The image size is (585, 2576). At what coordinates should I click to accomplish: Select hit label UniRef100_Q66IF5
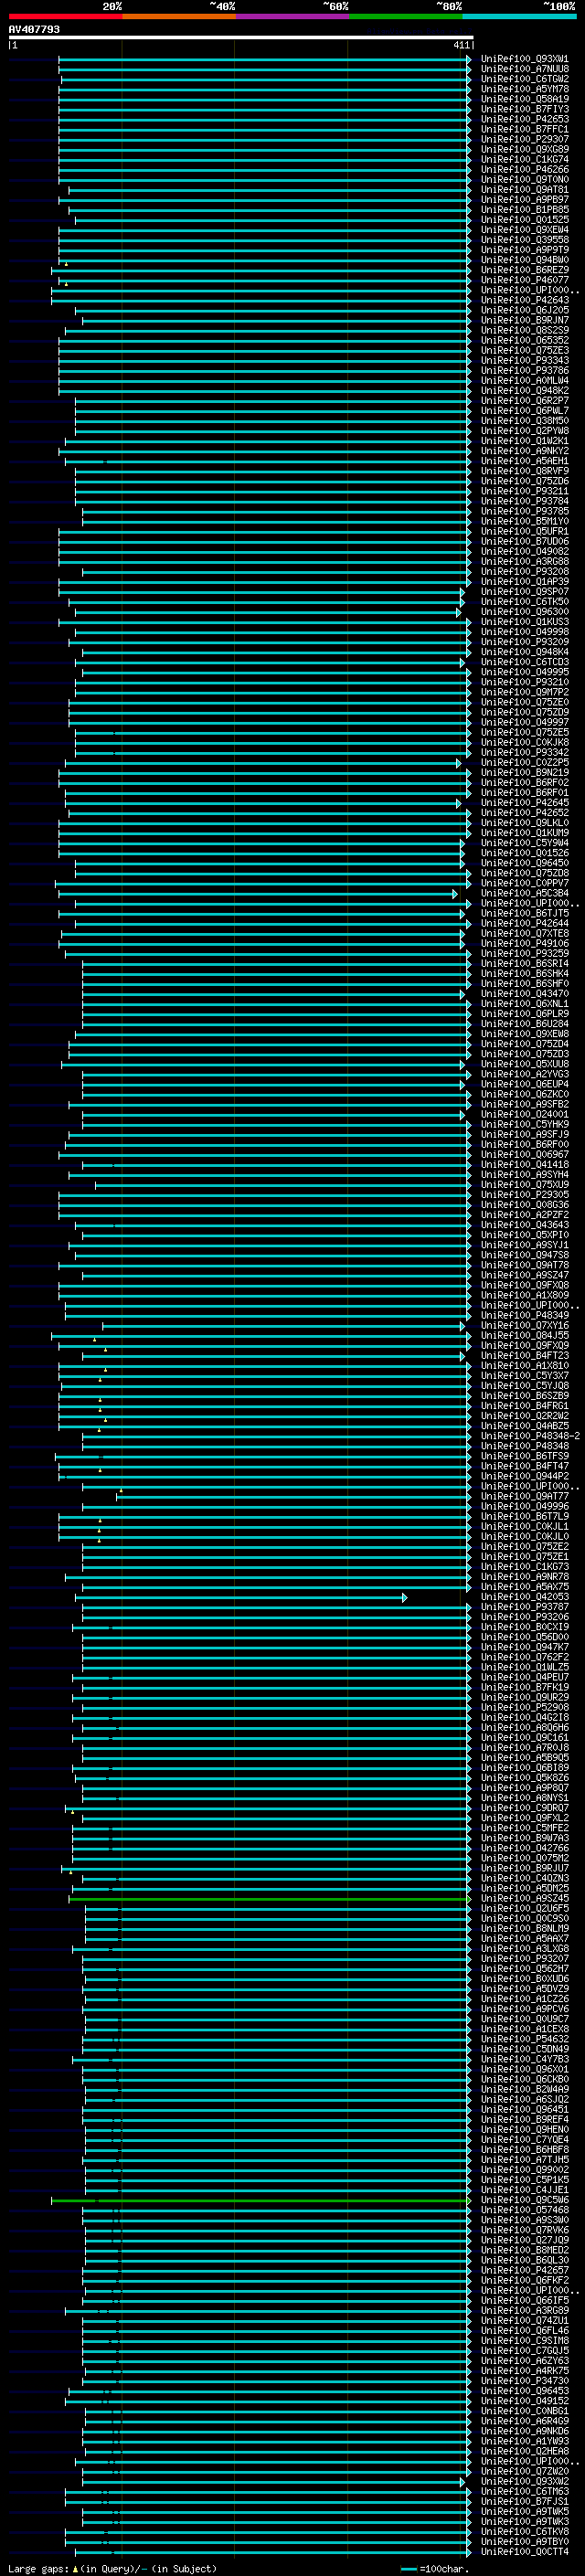pos(525,2301)
